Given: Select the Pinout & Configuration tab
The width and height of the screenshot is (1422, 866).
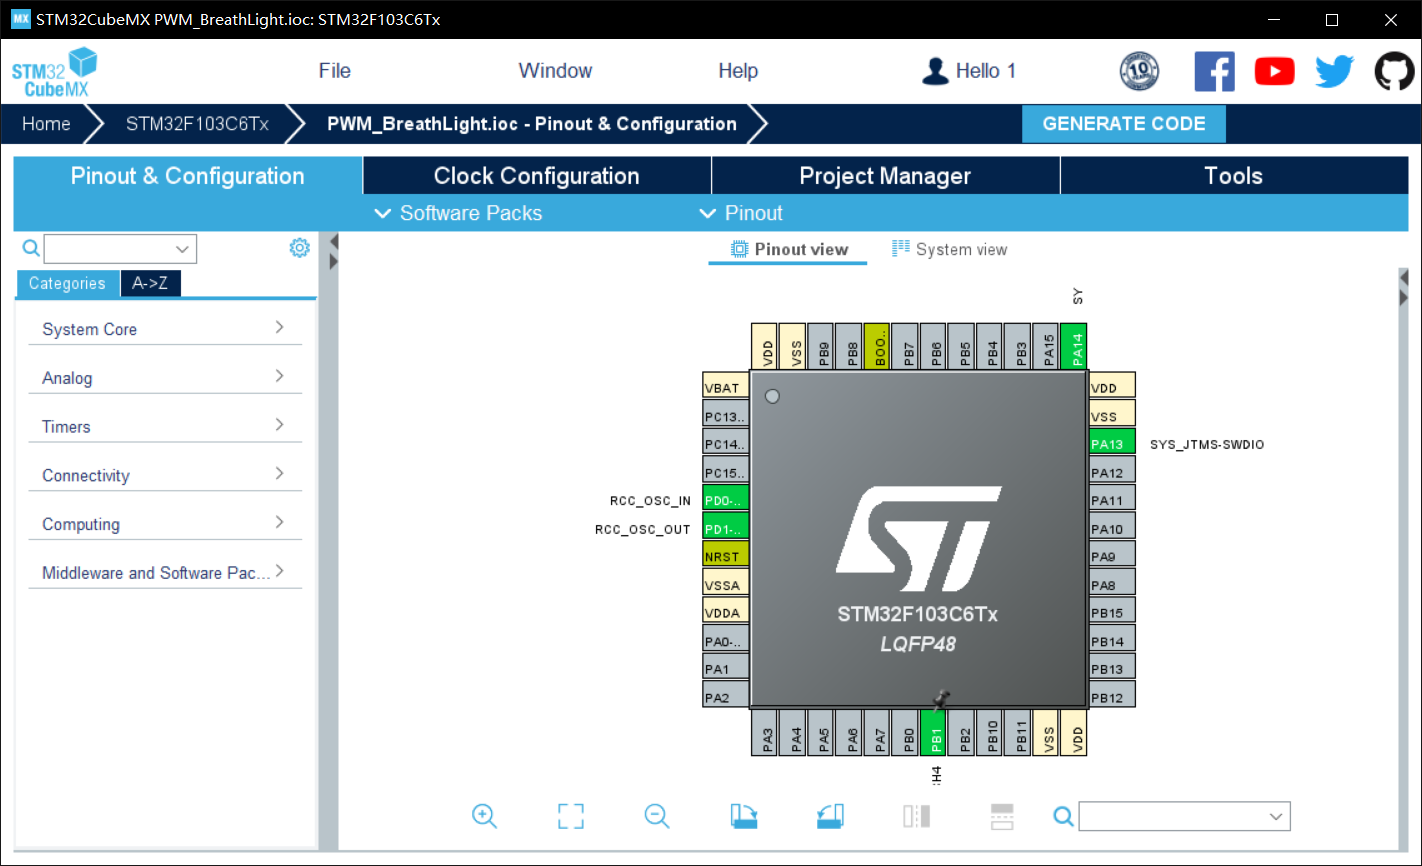Looking at the screenshot, I should pyautogui.click(x=187, y=176).
